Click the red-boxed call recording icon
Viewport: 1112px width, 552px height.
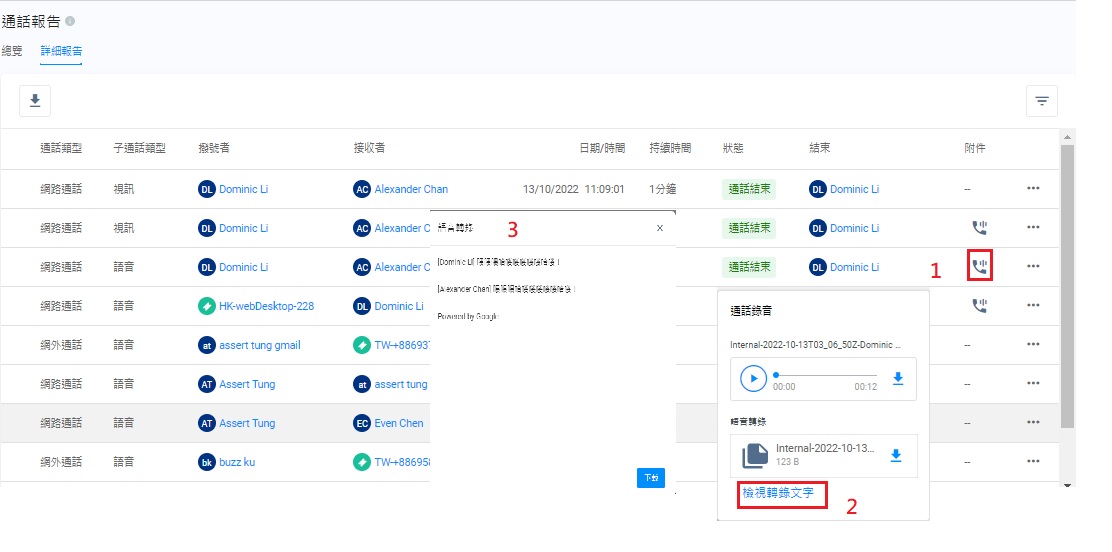click(x=980, y=267)
